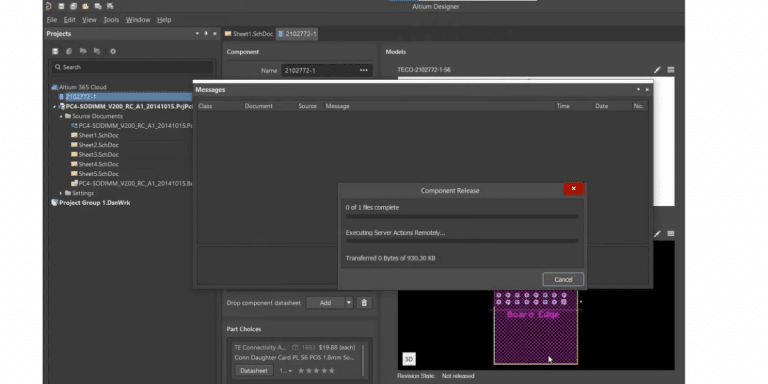768x384 pixels.
Task: Click the pencil edit icon beside TECO-2102772-1-56
Action: click(657, 70)
